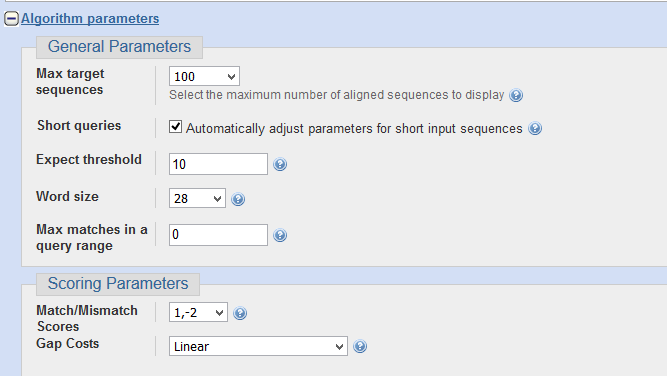Viewport: 667px width, 376px height.
Task: Click help icon beside Expect threshold field
Action: [280, 164]
